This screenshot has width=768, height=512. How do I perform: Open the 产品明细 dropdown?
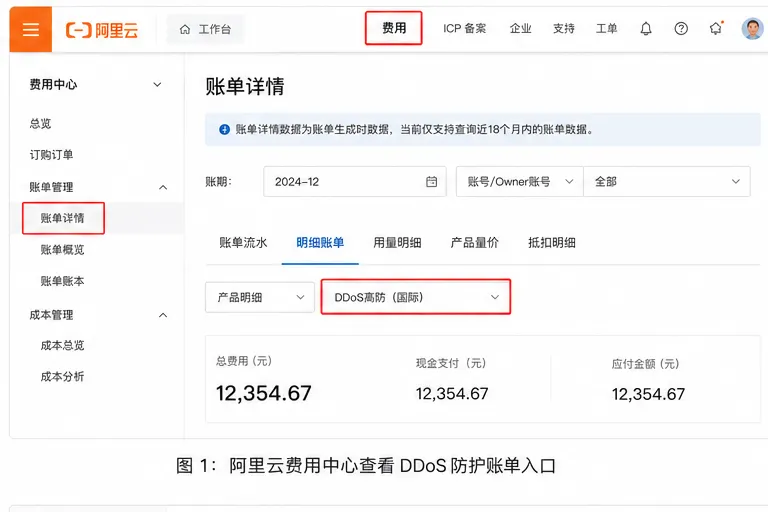pos(260,297)
